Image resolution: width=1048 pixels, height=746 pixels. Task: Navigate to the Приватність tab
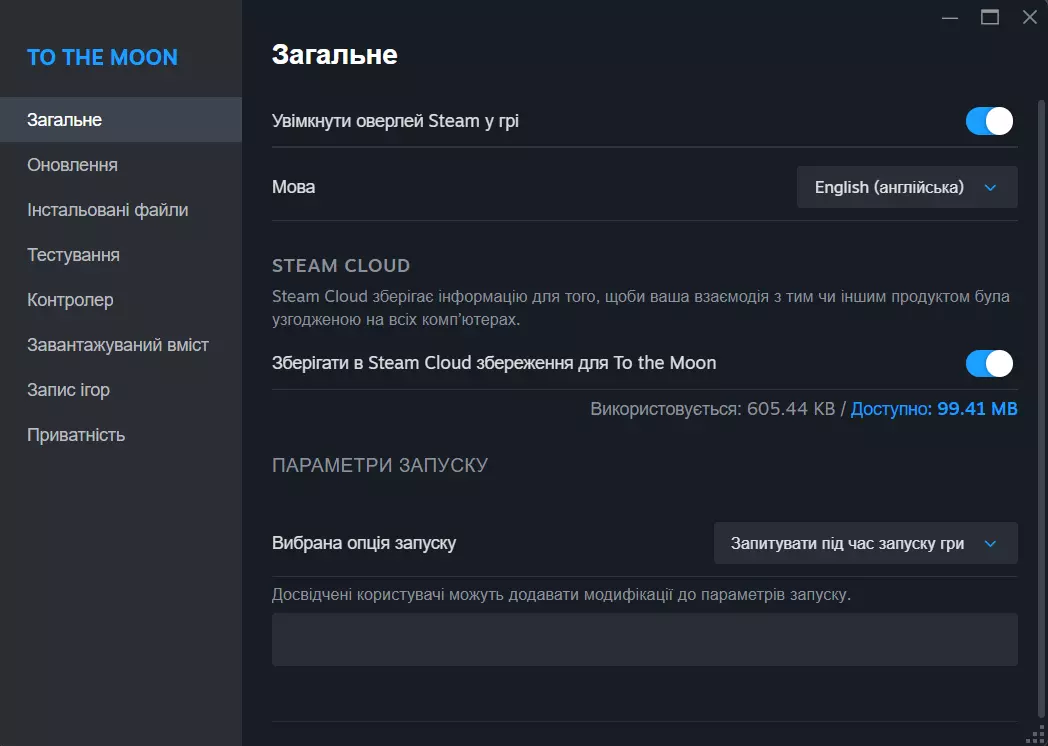click(76, 435)
